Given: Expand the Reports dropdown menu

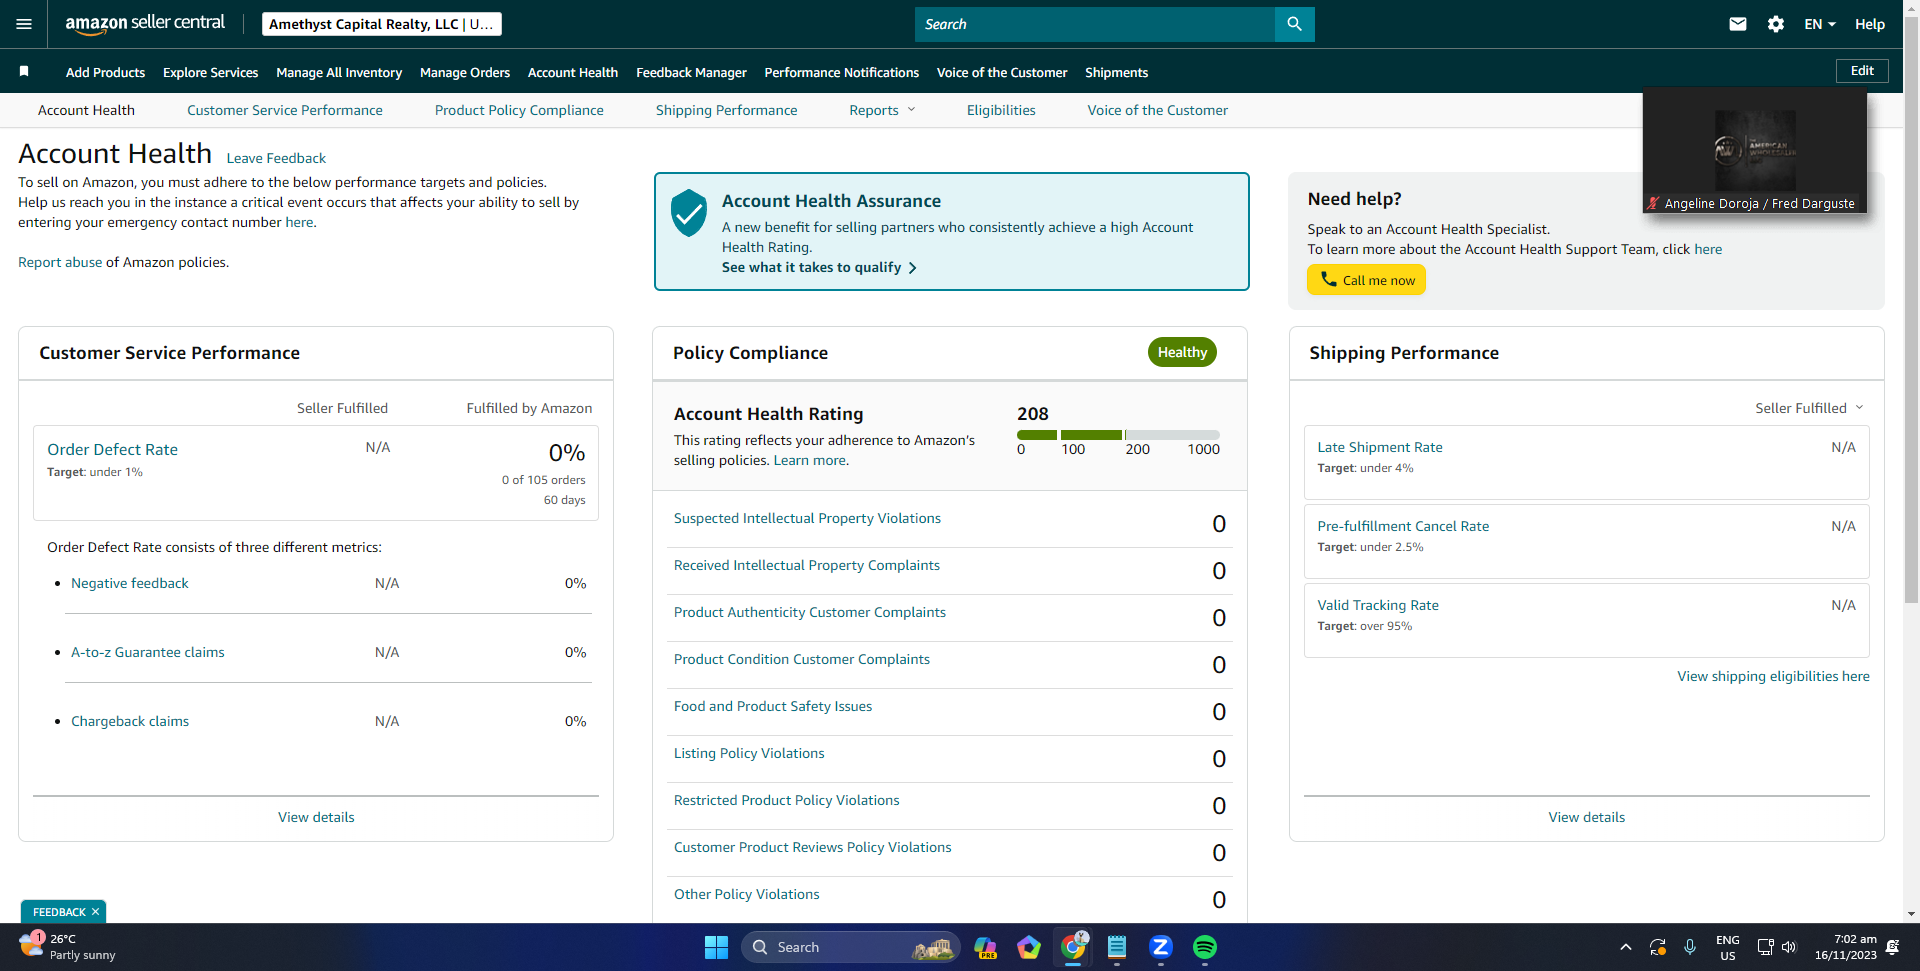Looking at the screenshot, I should click(882, 110).
